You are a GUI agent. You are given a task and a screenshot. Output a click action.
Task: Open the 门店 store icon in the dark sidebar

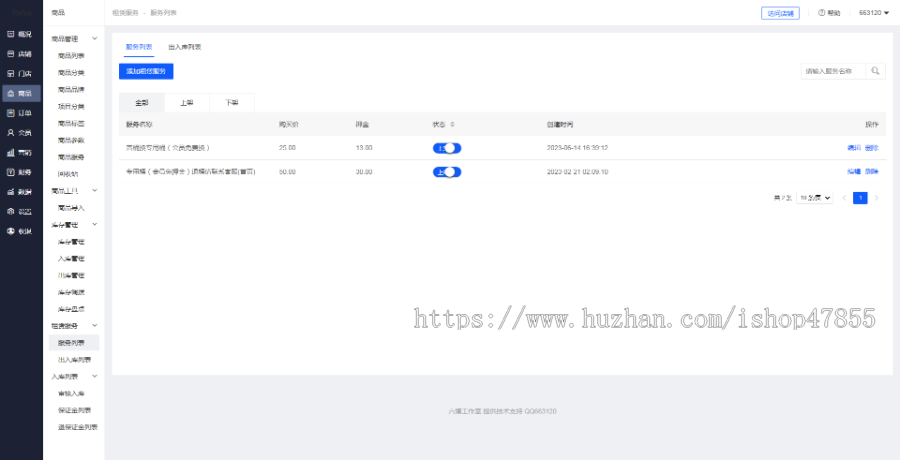tap(10, 74)
